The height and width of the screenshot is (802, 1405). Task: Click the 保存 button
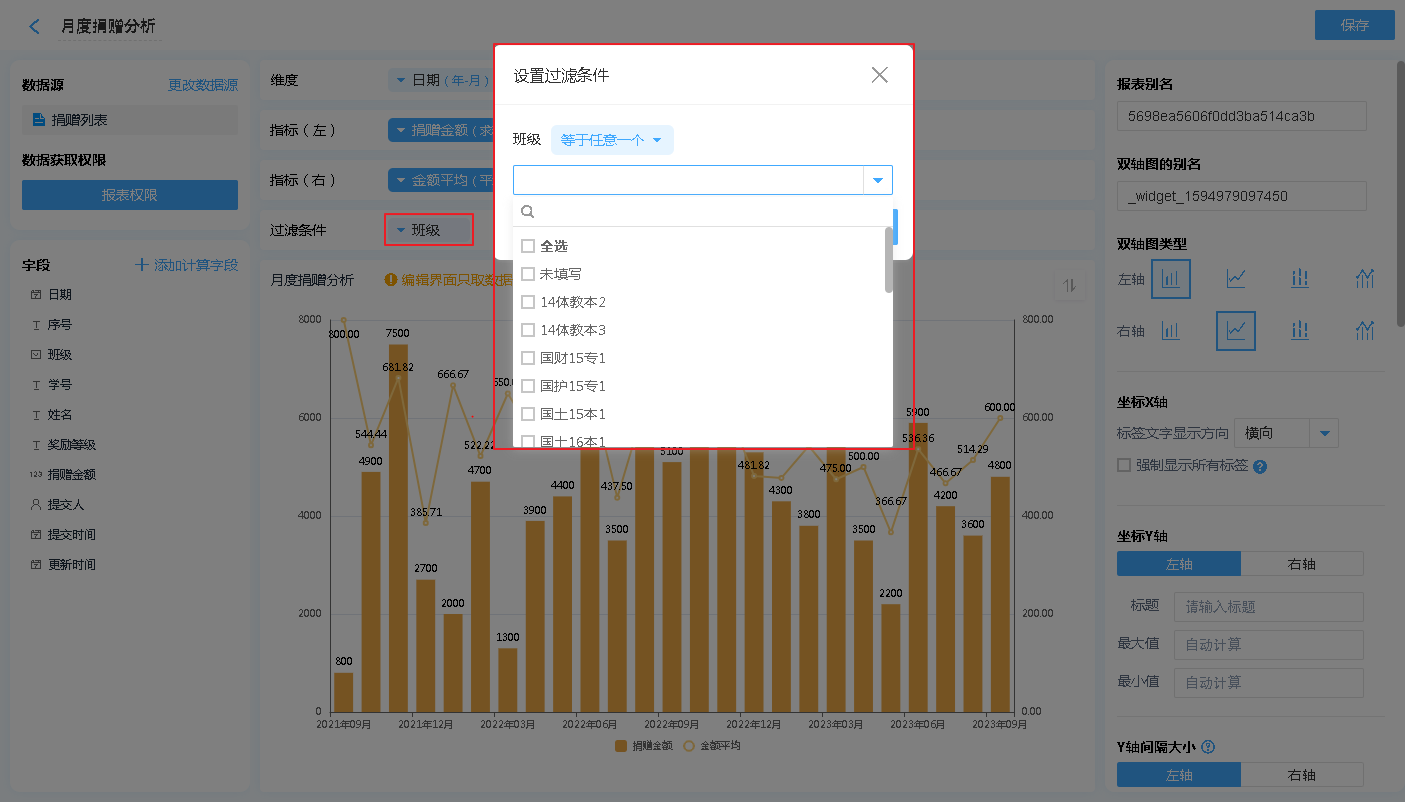pyautogui.click(x=1354, y=26)
